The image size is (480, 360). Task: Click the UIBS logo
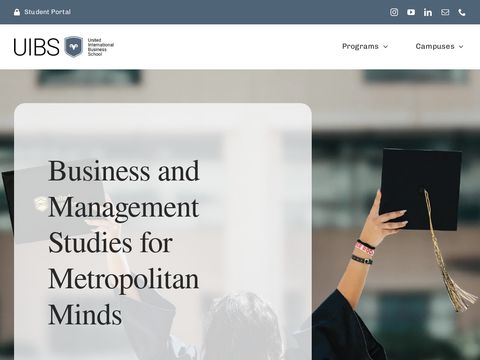[64, 47]
